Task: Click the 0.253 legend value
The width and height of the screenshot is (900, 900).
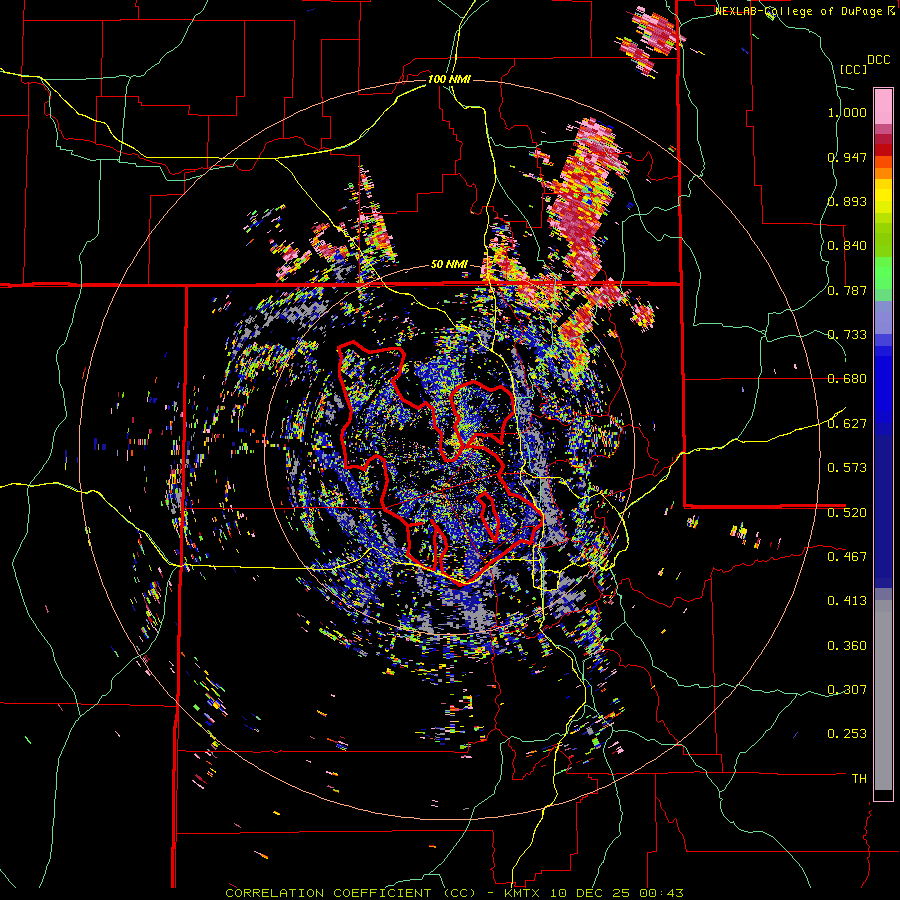Action: click(847, 734)
